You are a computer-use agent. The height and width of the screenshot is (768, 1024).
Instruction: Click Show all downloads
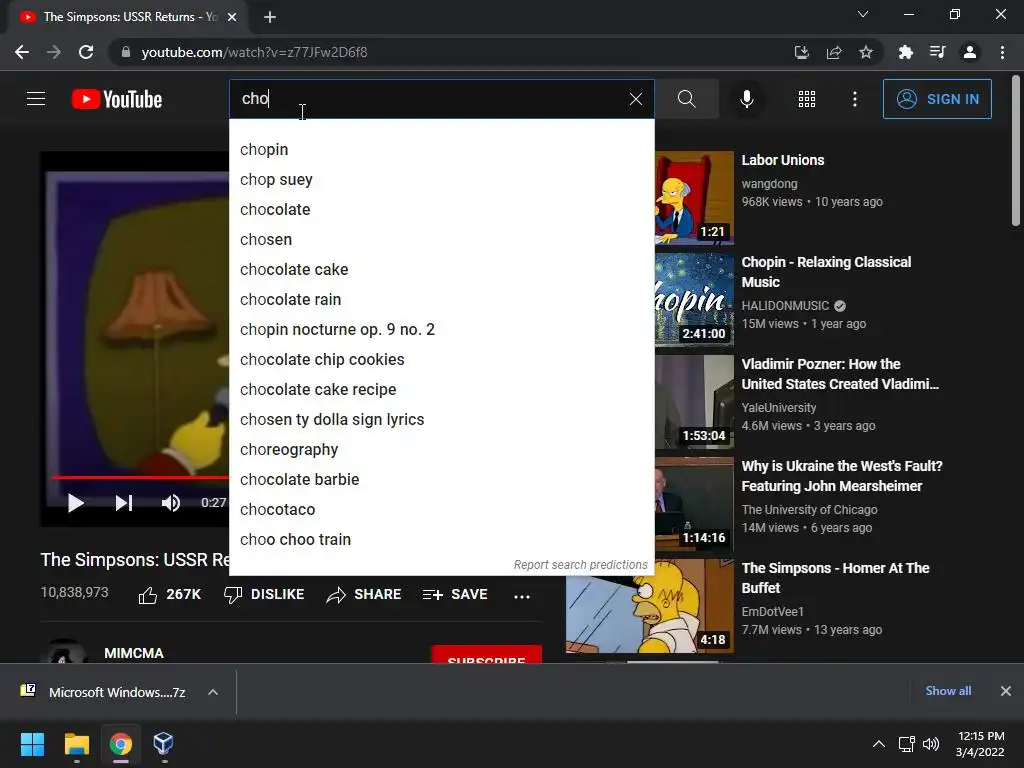pos(948,691)
